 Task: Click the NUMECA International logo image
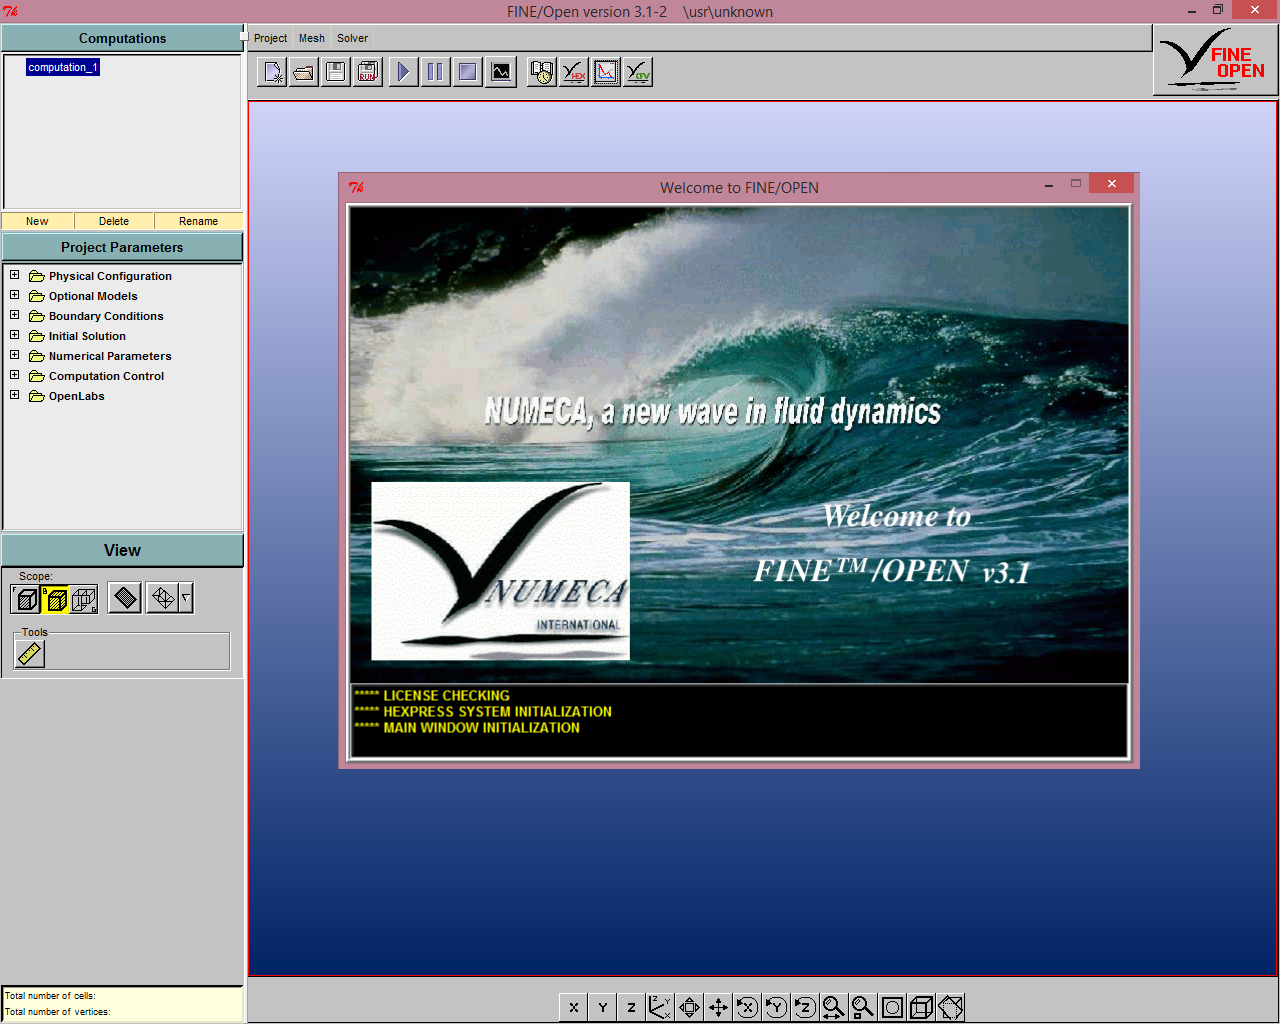point(500,571)
